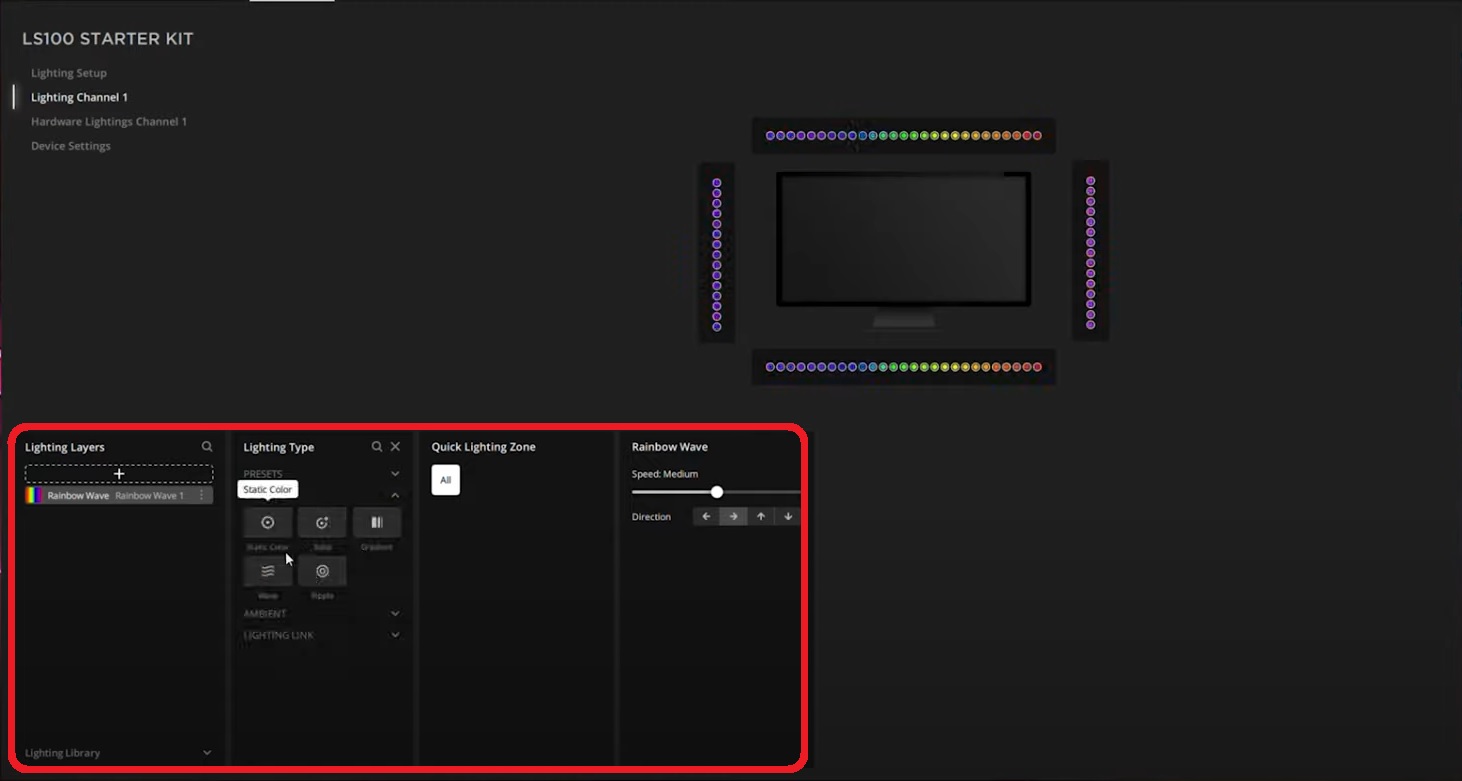Choose the Gradient lighting effect
1462x781 pixels.
377,522
